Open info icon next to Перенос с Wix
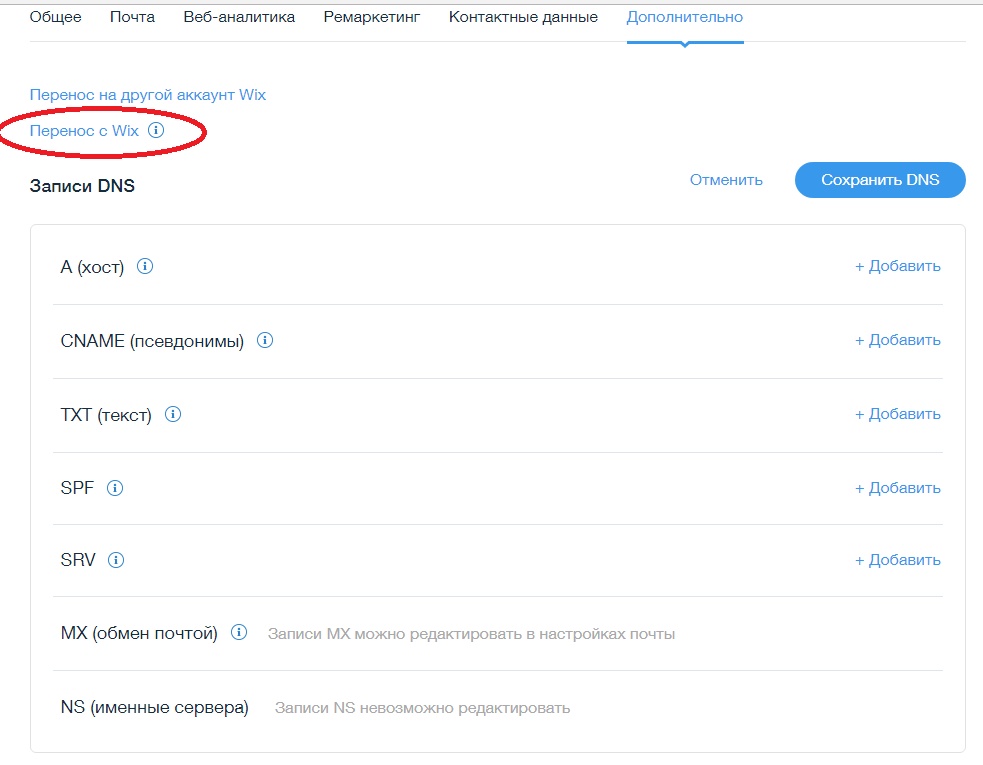The image size is (983, 765). (156, 130)
